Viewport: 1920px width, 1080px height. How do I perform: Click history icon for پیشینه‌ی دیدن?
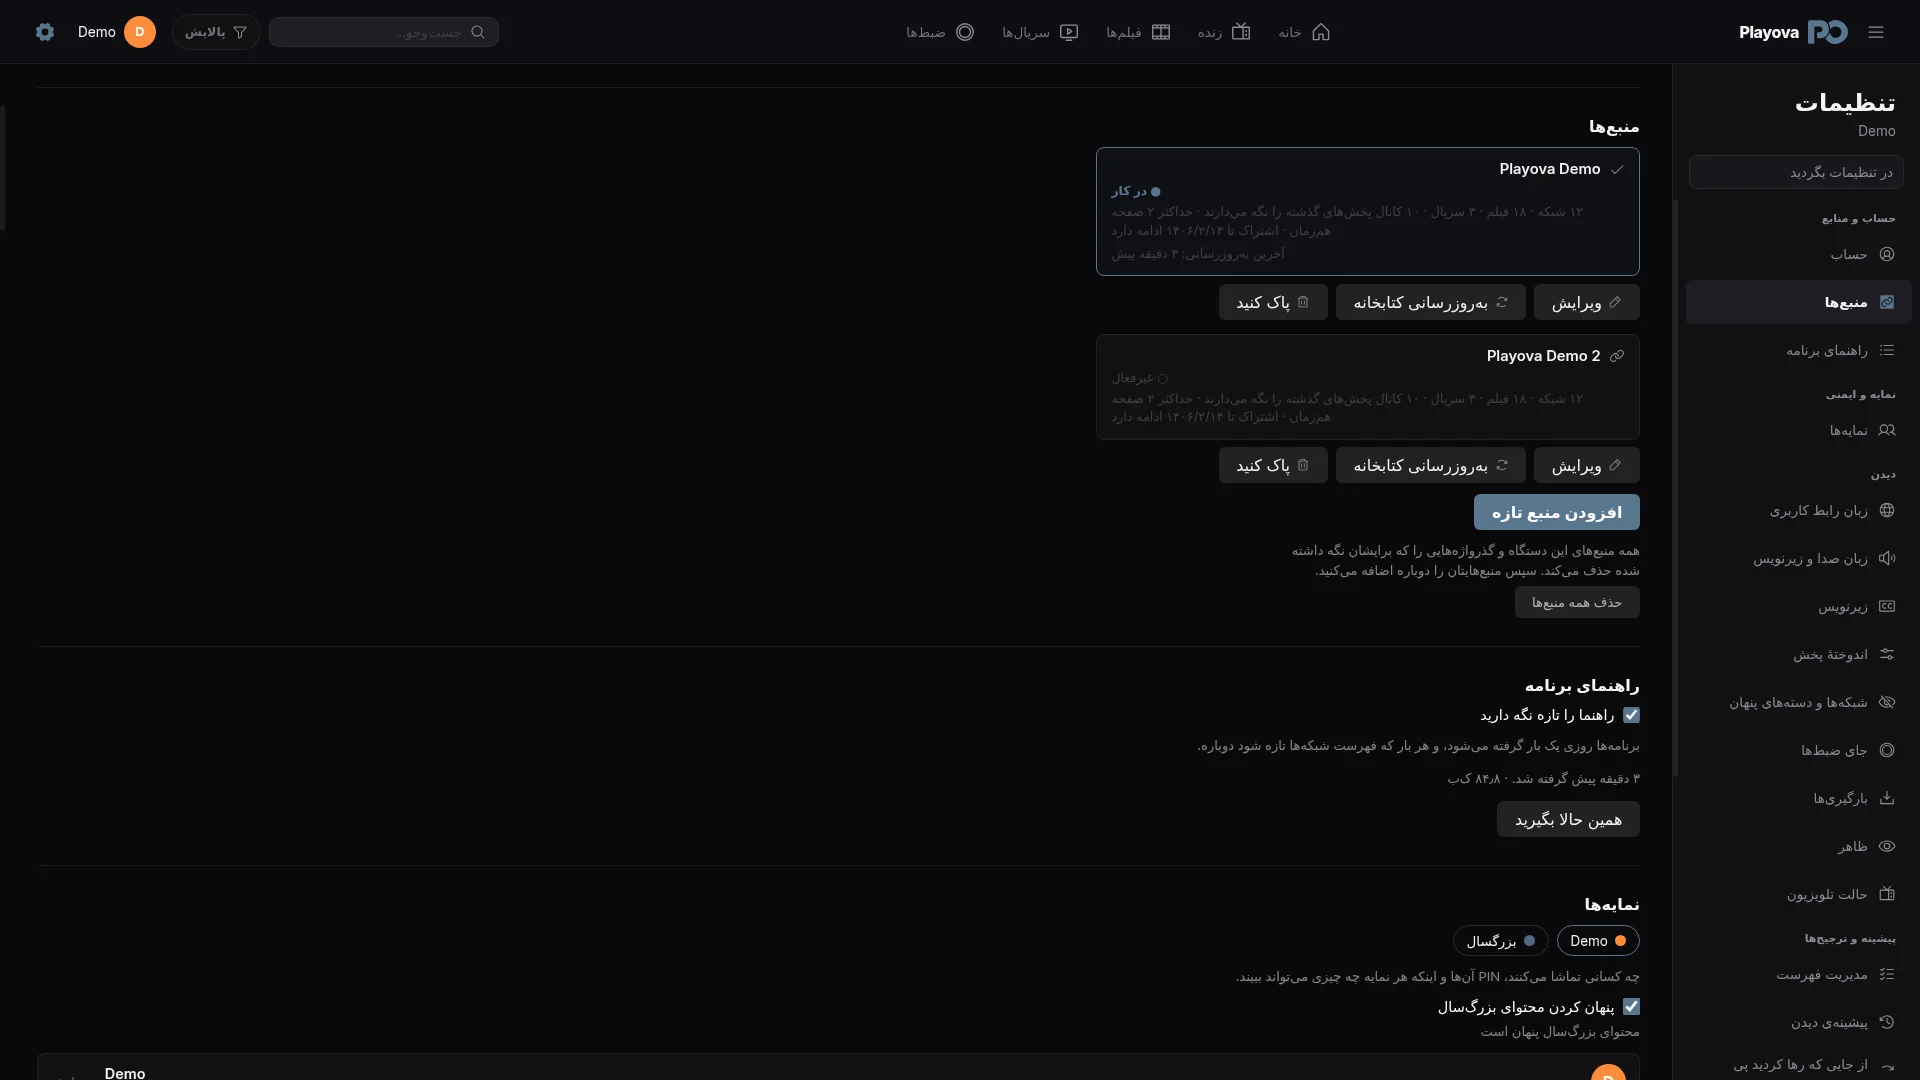(1887, 1022)
